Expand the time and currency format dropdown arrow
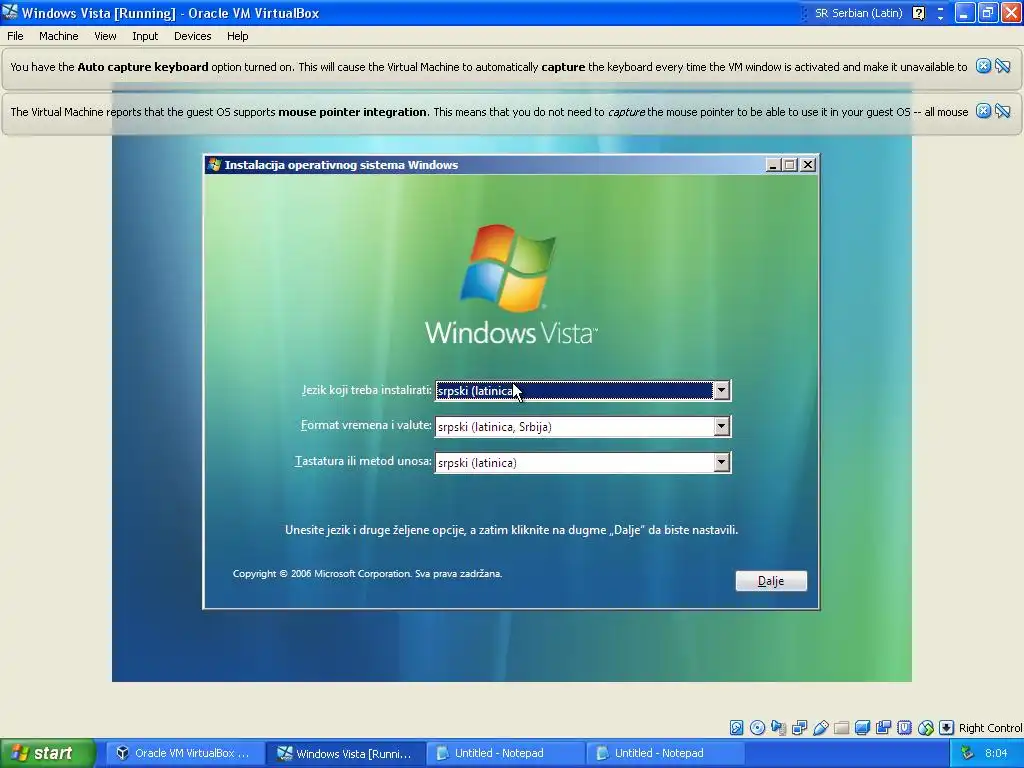This screenshot has height=768, width=1024. tap(721, 426)
